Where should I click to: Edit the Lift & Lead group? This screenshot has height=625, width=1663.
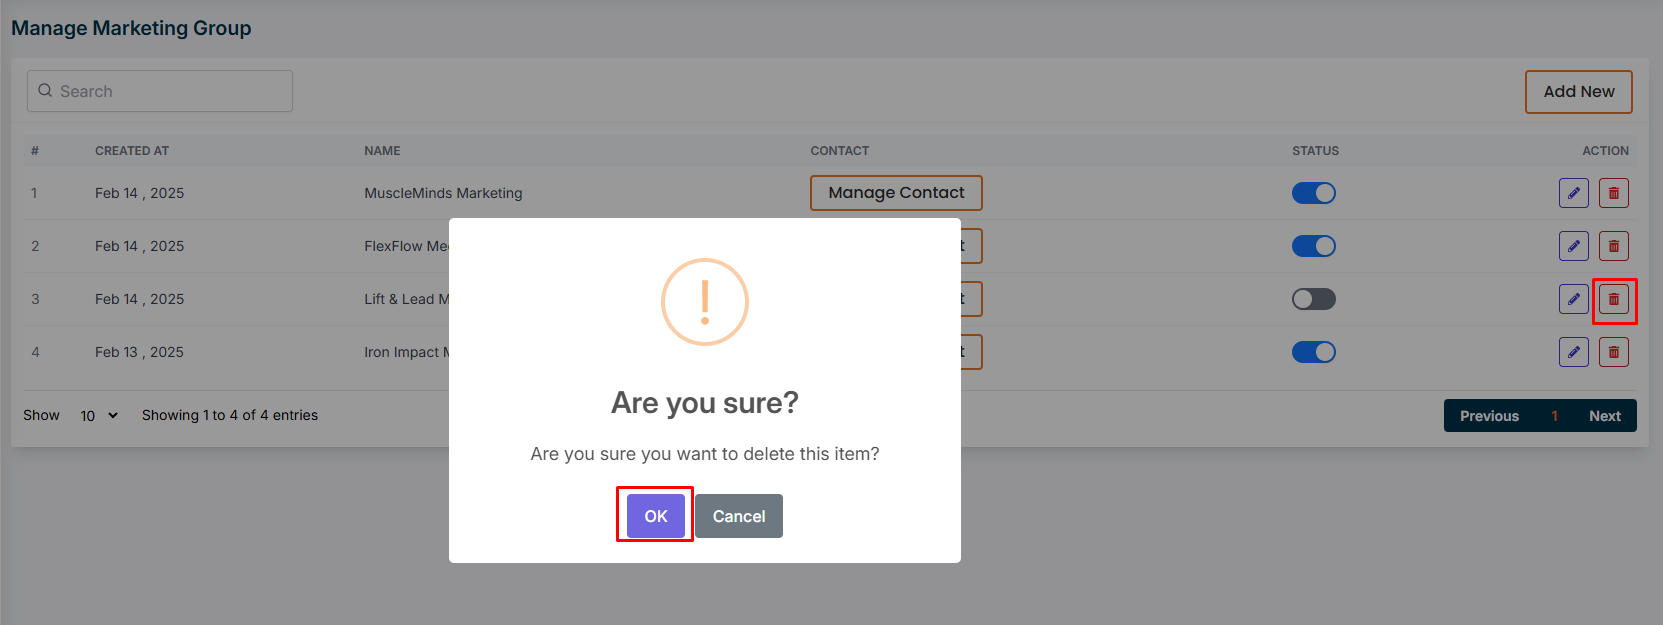pos(1573,299)
